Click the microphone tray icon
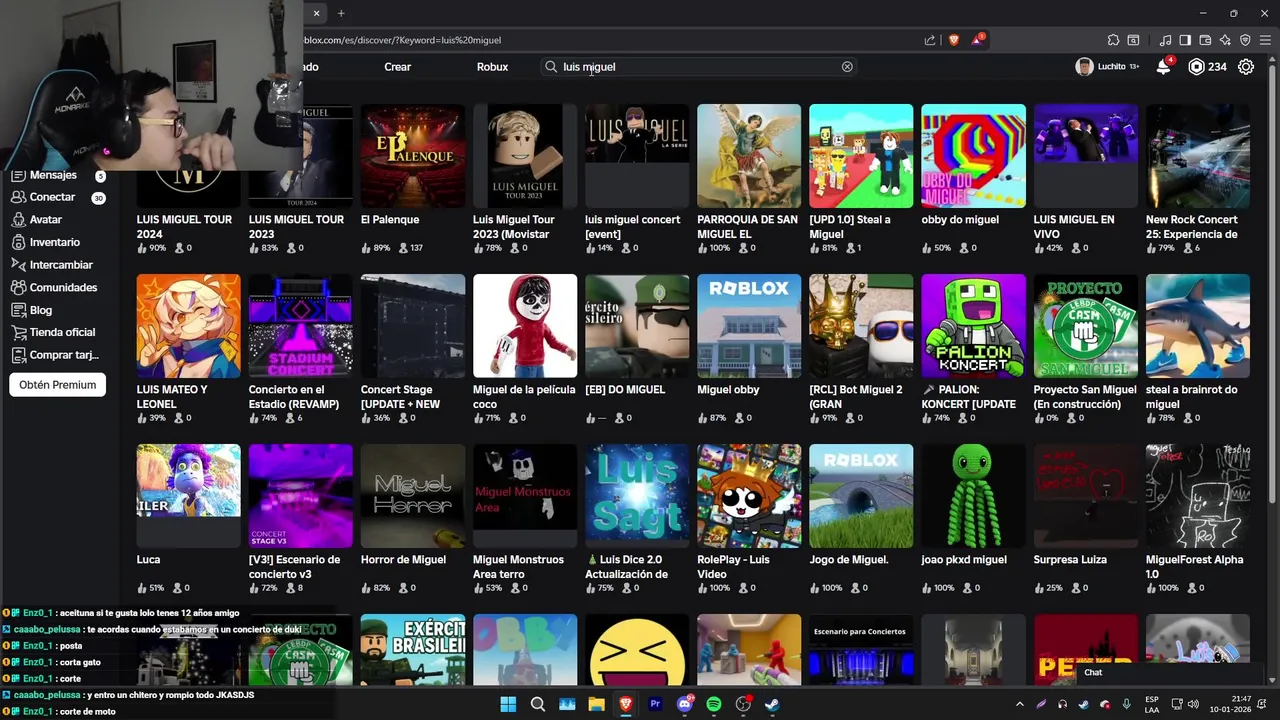 tap(1127, 704)
